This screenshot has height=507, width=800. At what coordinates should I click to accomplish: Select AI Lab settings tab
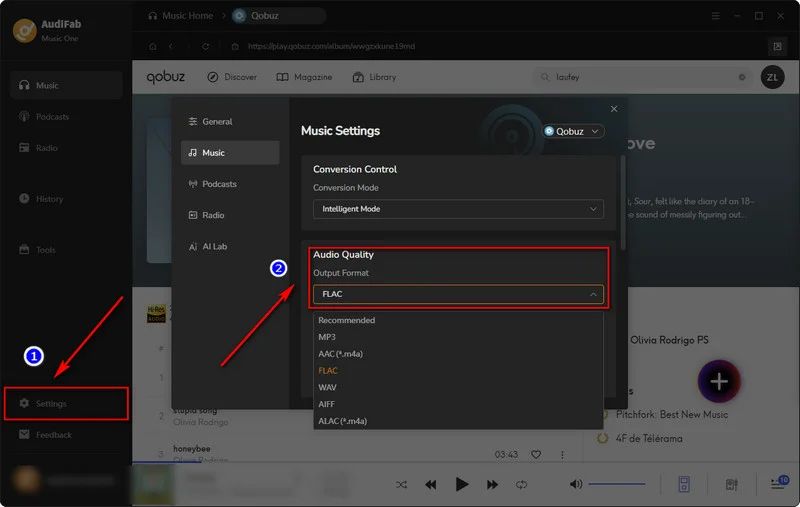(x=230, y=246)
